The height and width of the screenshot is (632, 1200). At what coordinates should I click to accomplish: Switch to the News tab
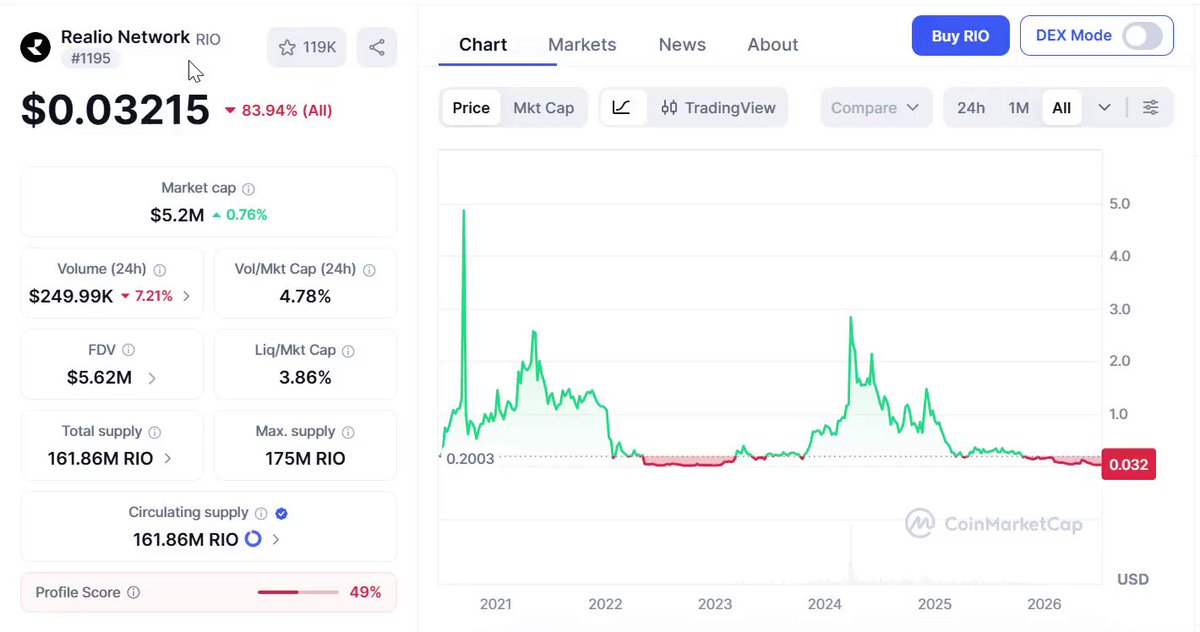point(682,45)
